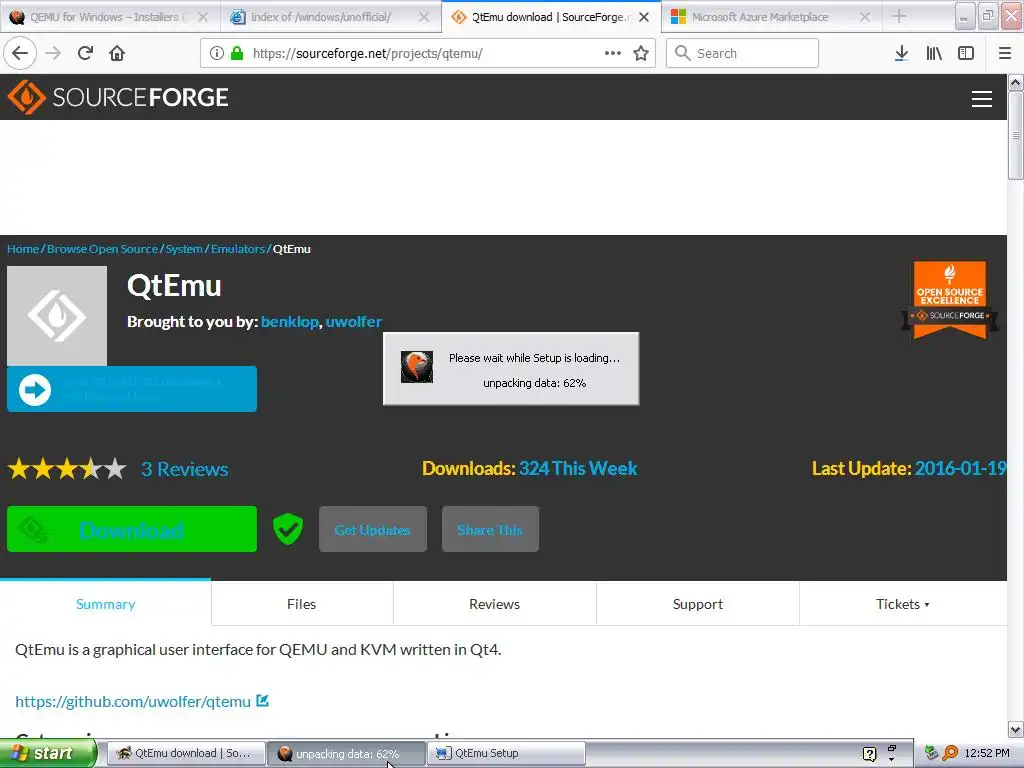Select QtEmu download taskbar item

point(186,754)
